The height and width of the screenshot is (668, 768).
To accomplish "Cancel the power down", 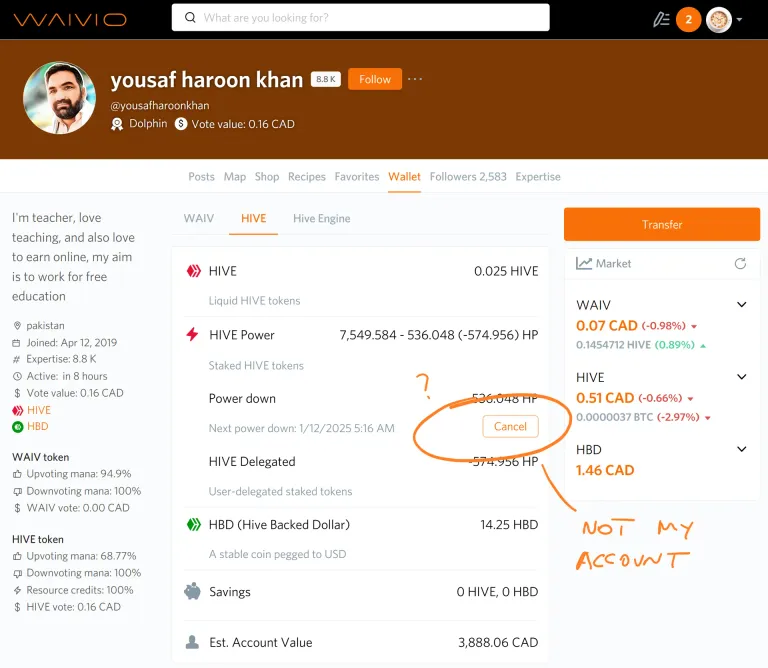I will pyautogui.click(x=510, y=427).
